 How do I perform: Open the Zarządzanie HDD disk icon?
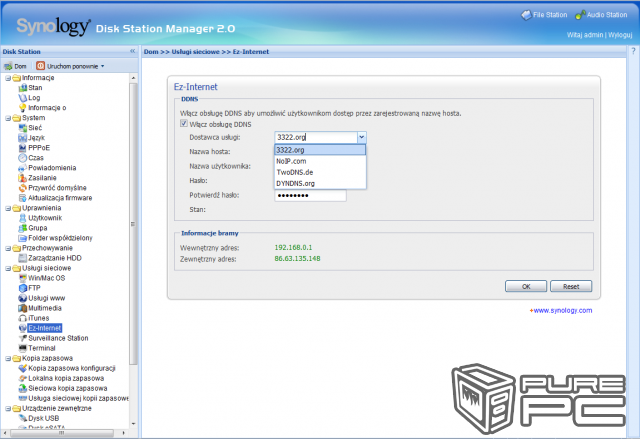click(x=23, y=258)
